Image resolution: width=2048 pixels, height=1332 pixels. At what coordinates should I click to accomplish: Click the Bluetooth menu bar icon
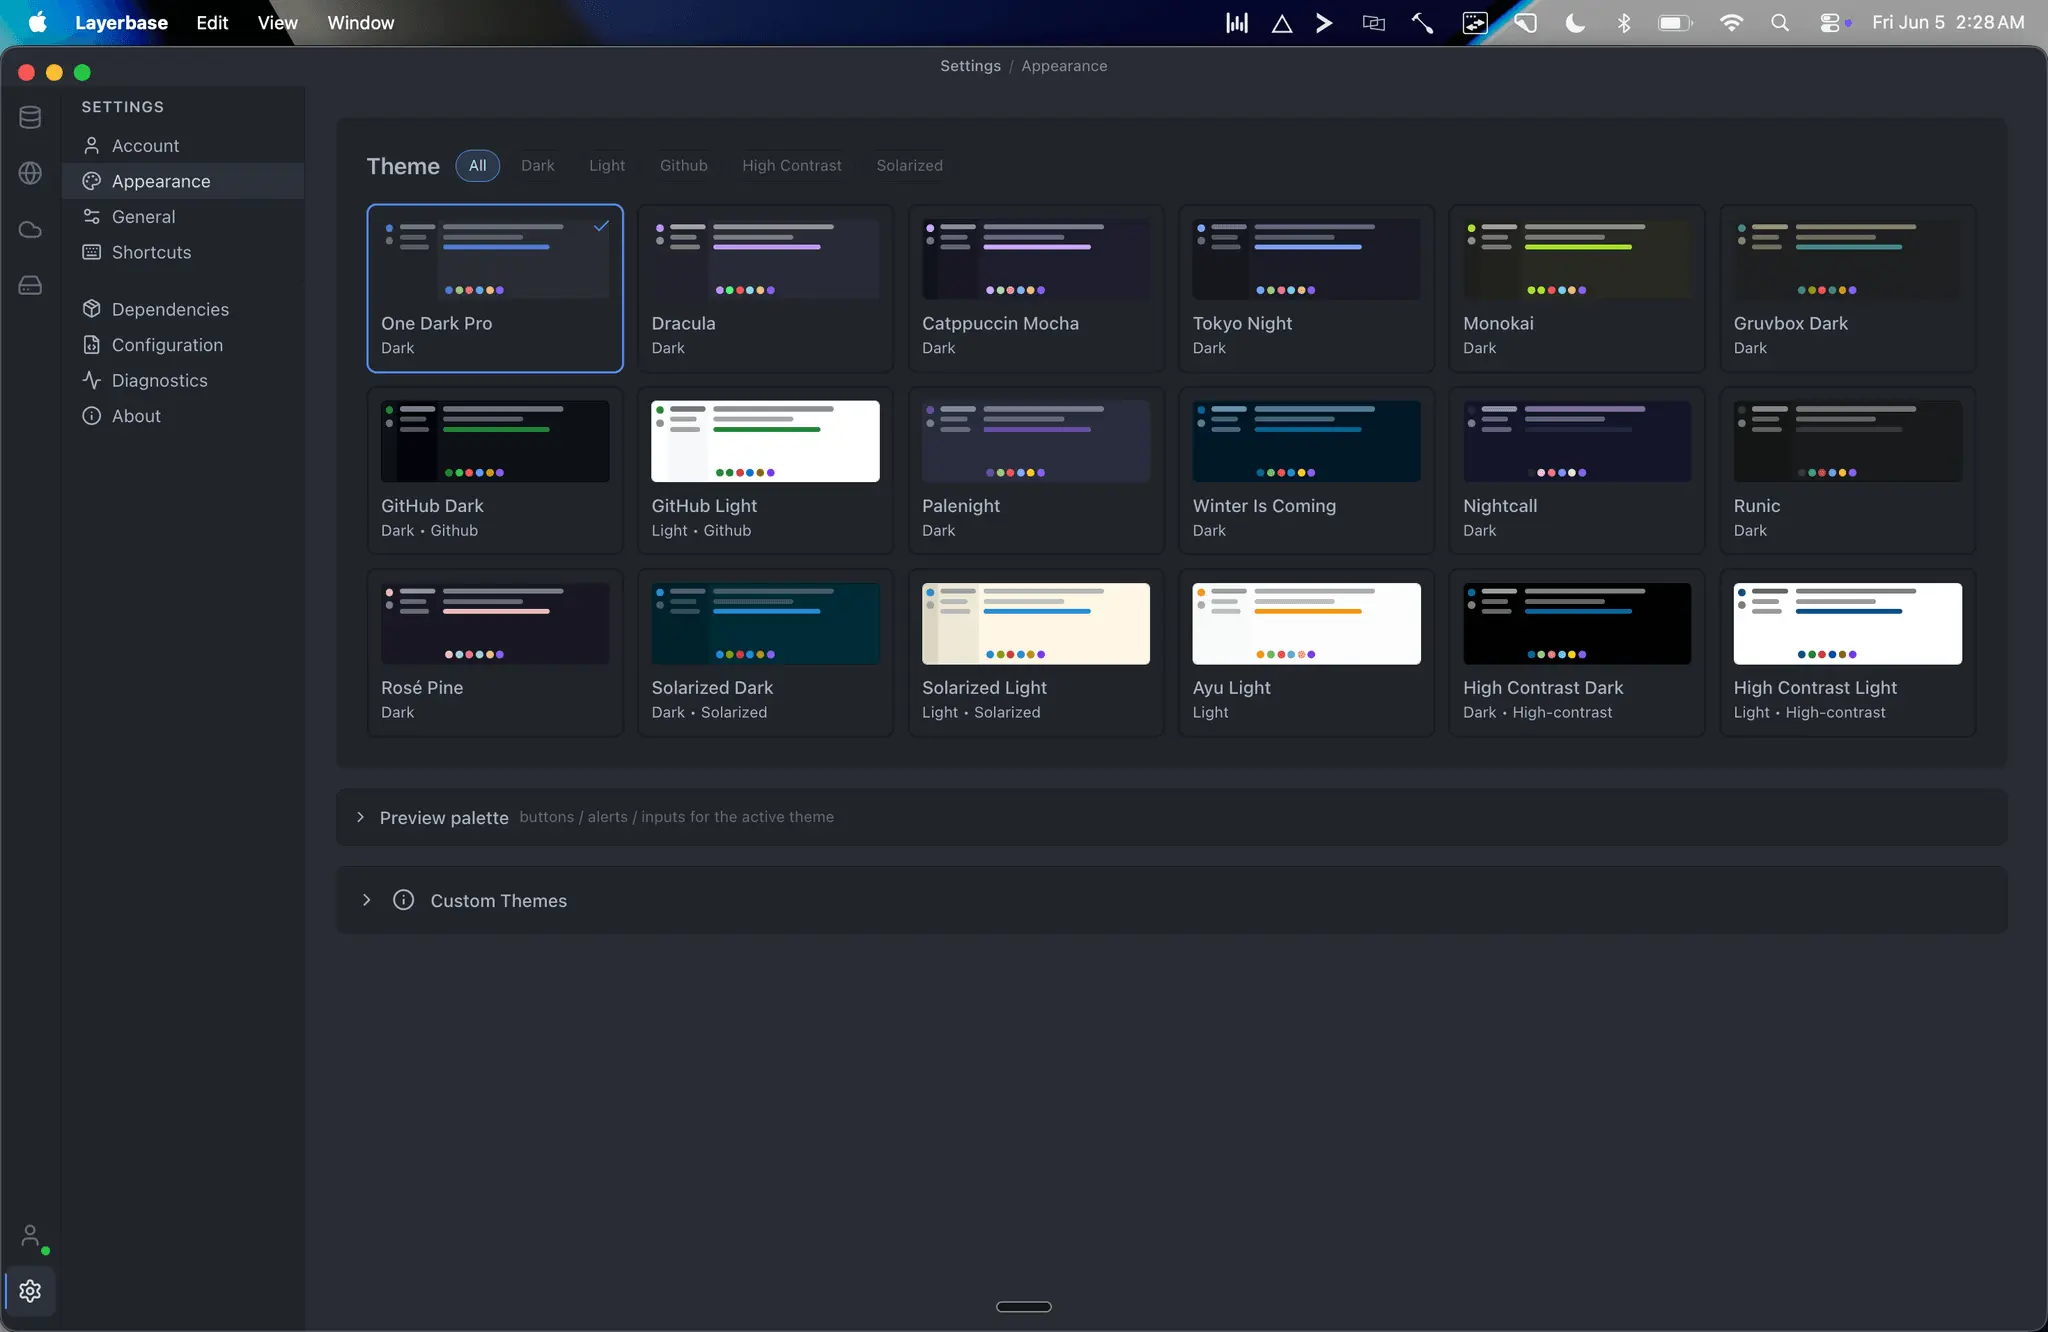(x=1624, y=22)
